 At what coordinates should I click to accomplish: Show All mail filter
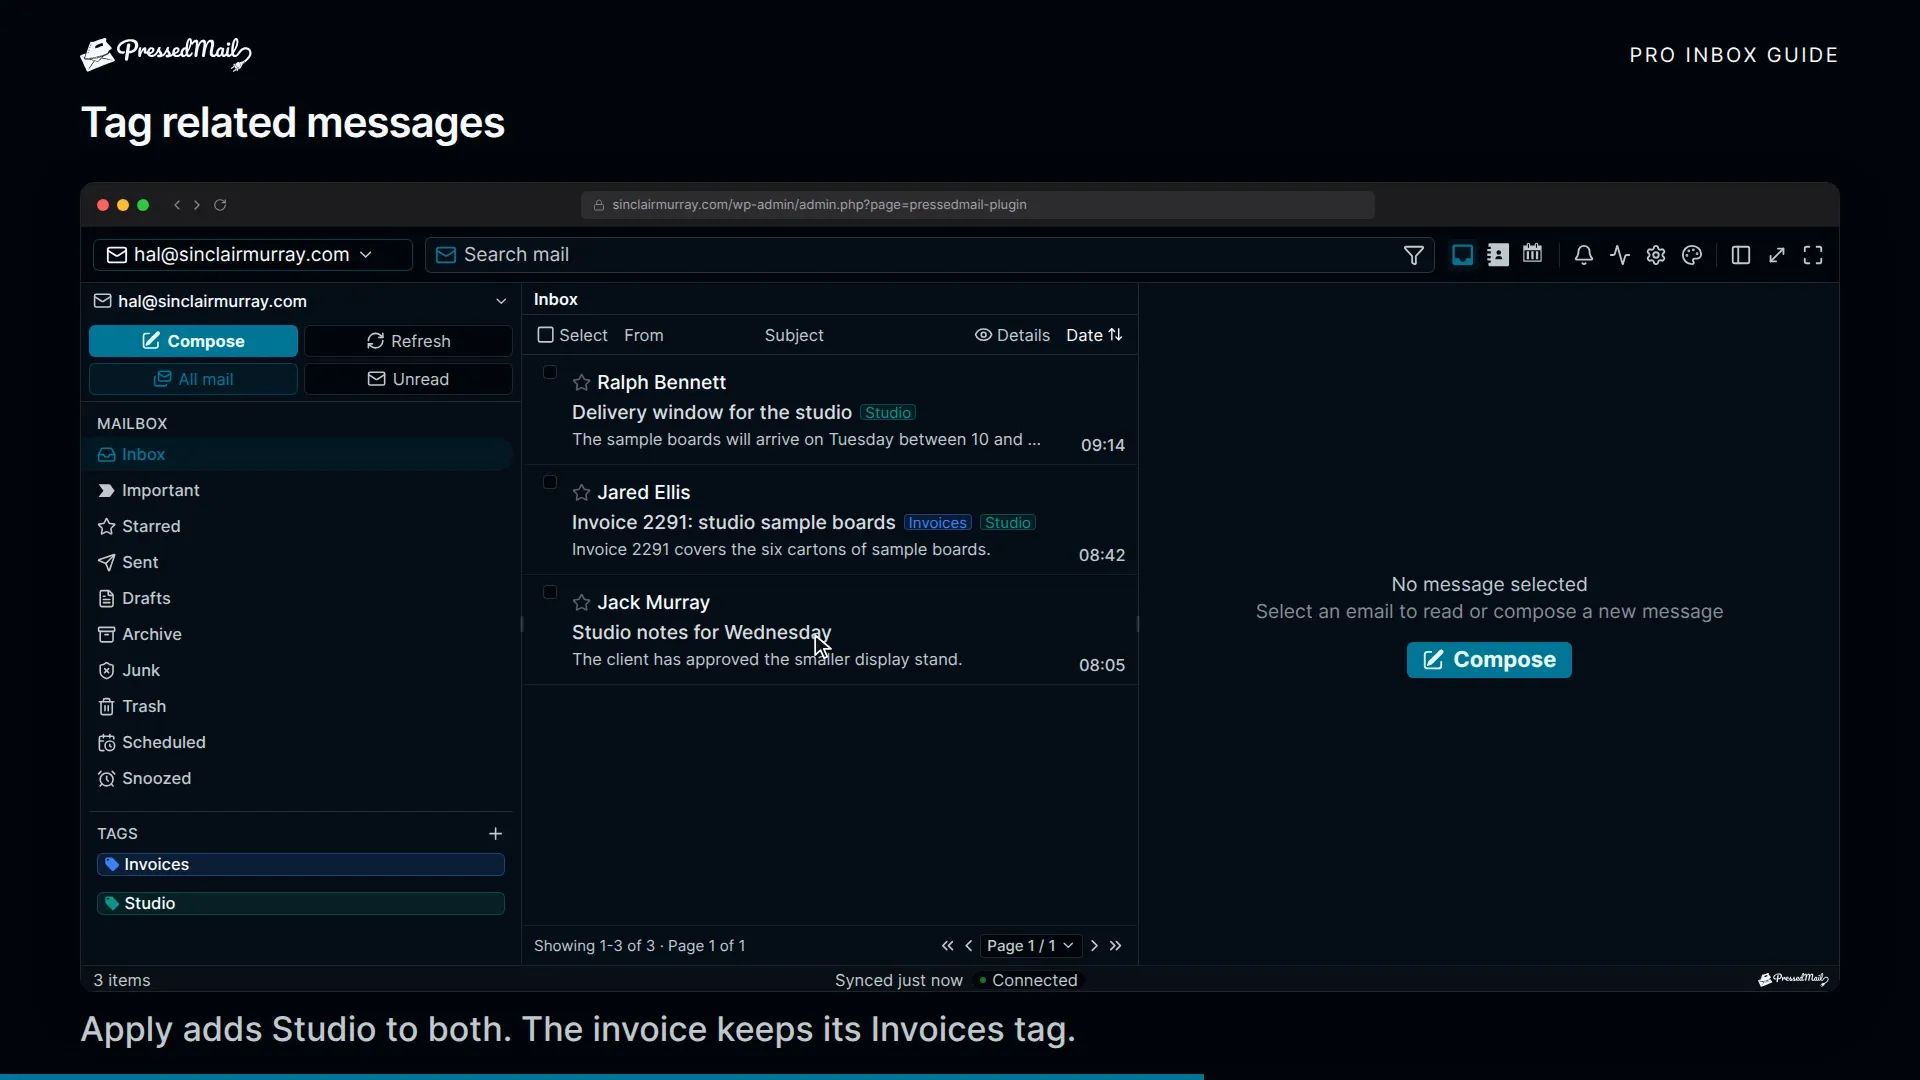coord(193,379)
